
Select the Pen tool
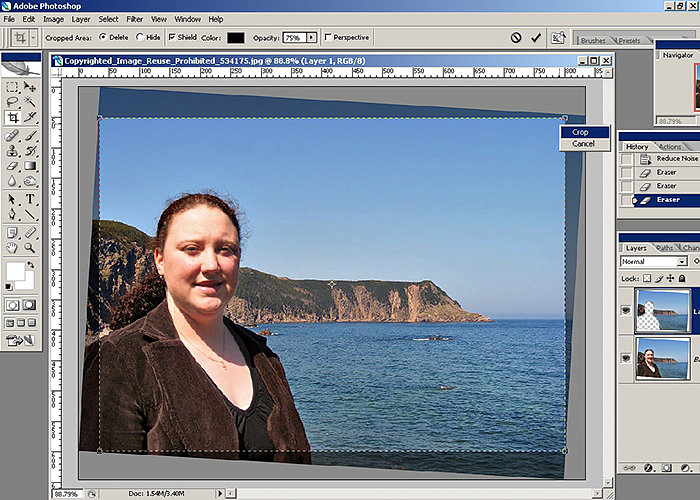pyautogui.click(x=12, y=215)
